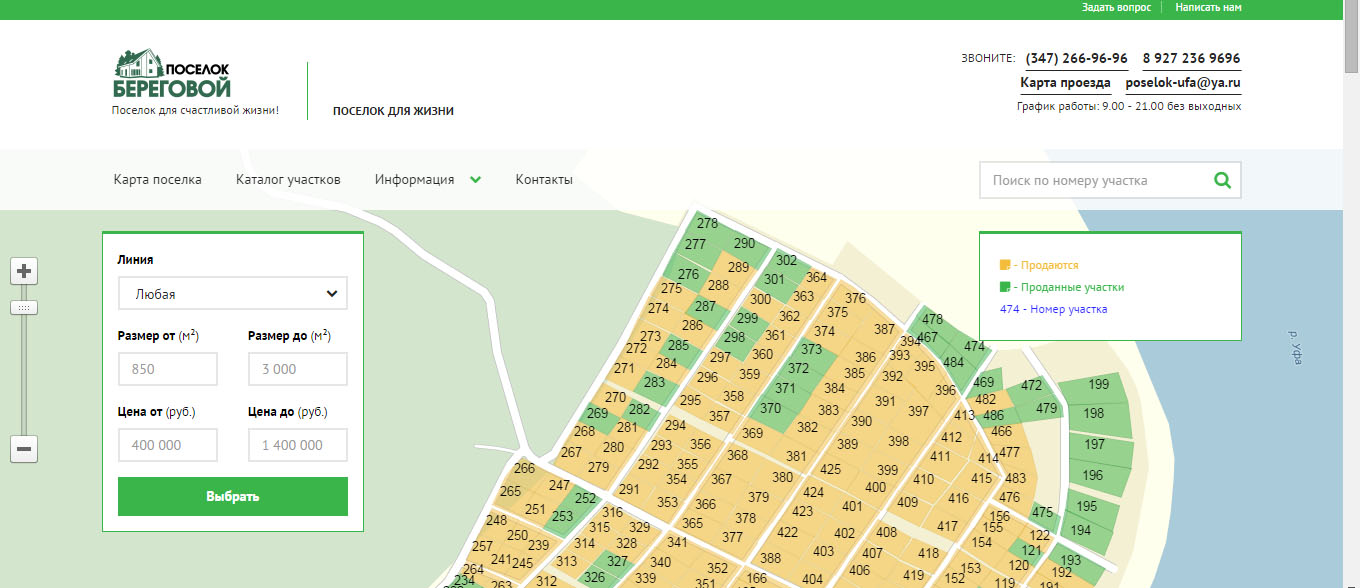Select plot 195 on the map
Screen dimensions: 1360x588
click(1086, 506)
